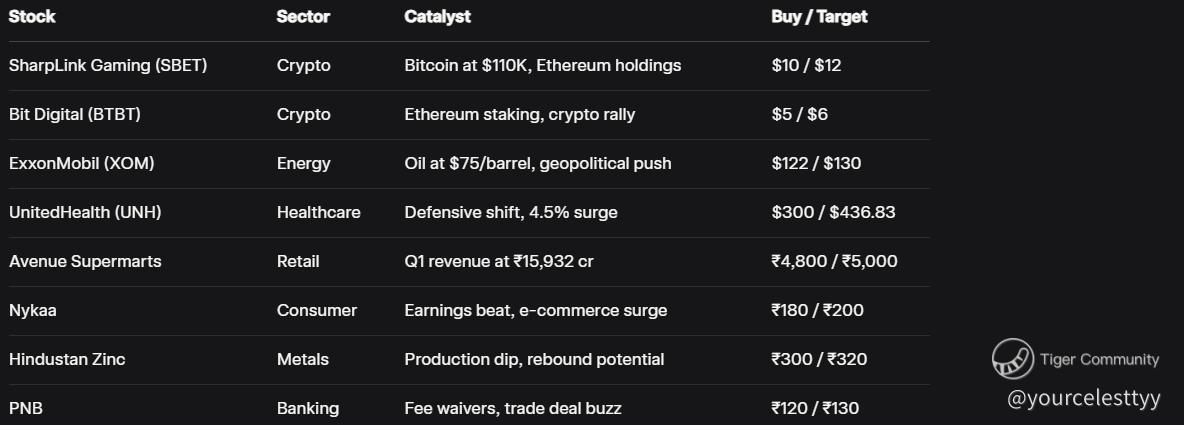Select the Healthcare sector cell
The height and width of the screenshot is (425, 1184).
(x=318, y=212)
